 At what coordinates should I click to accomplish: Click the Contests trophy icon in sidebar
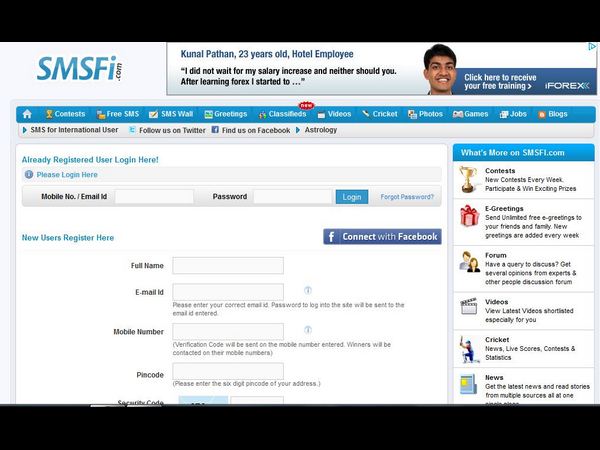tap(468, 179)
